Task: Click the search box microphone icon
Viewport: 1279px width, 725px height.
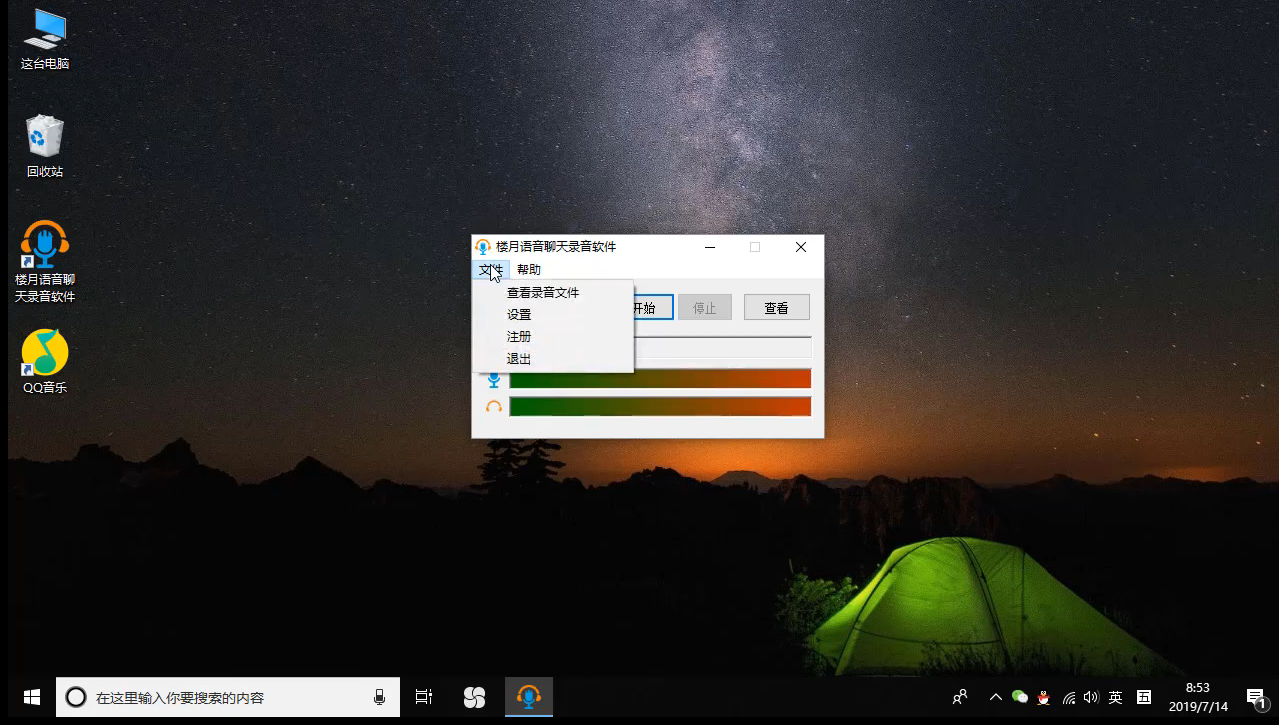Action: [x=380, y=697]
